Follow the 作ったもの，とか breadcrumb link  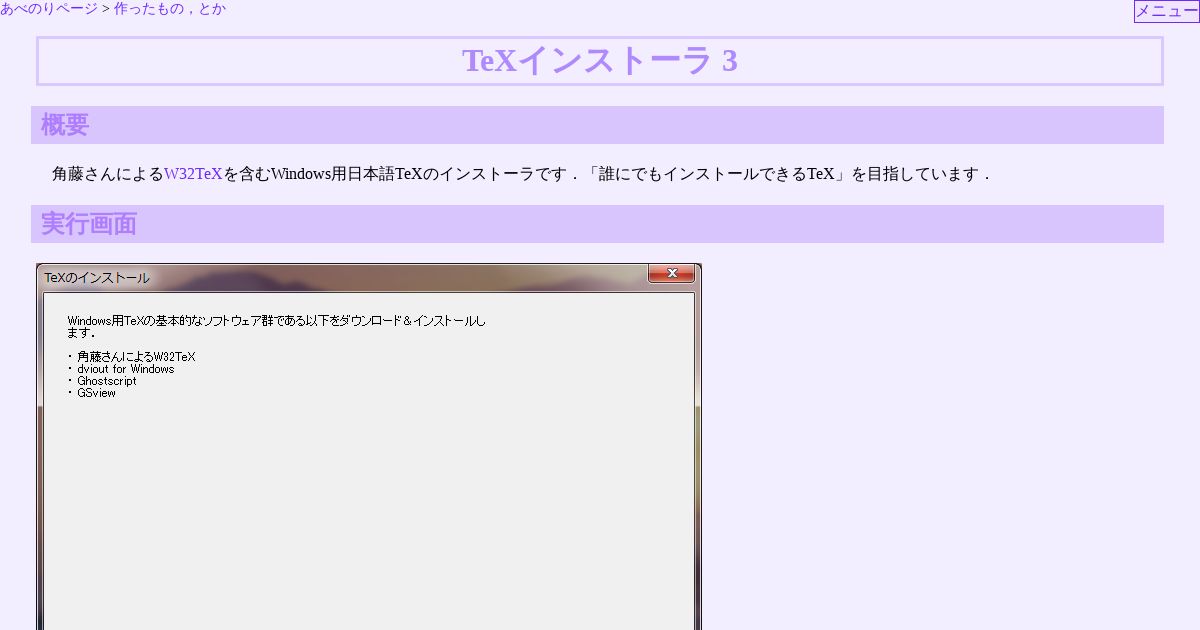[170, 9]
